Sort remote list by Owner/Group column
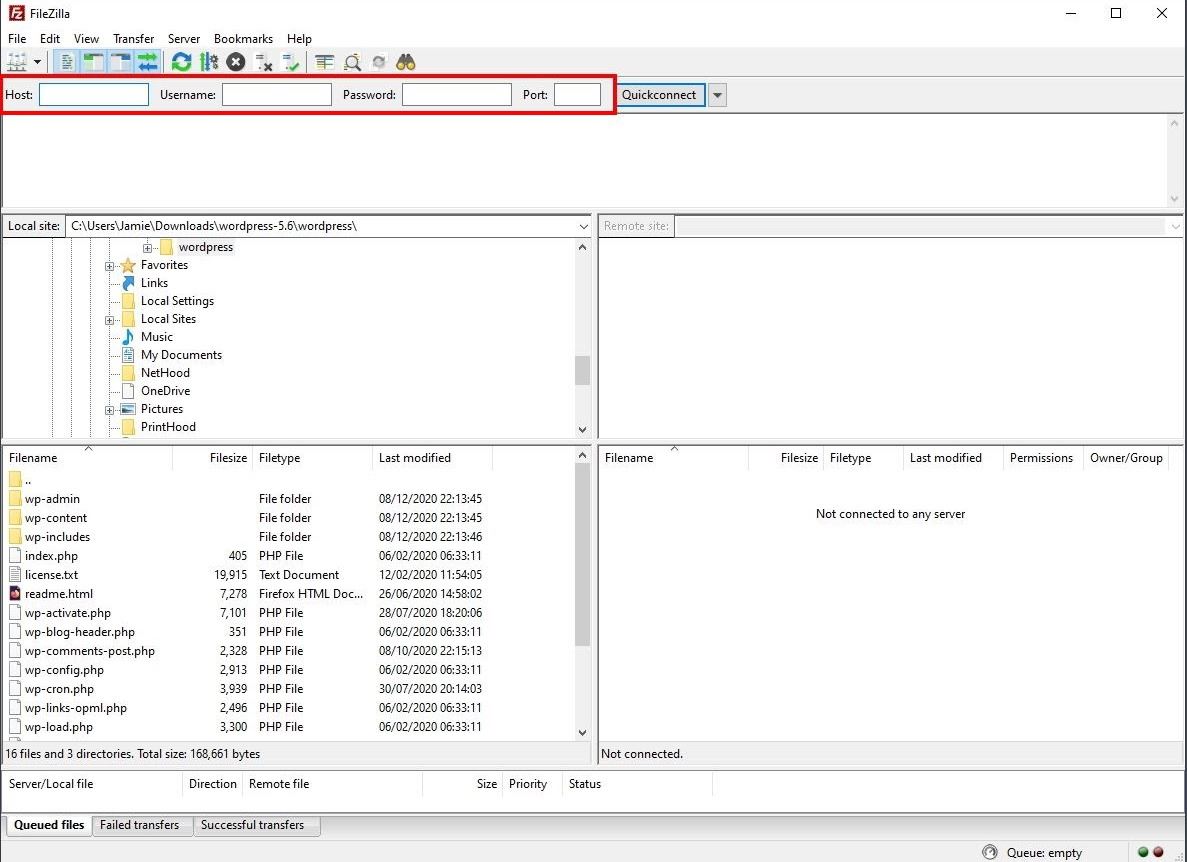1187x862 pixels. 1126,458
